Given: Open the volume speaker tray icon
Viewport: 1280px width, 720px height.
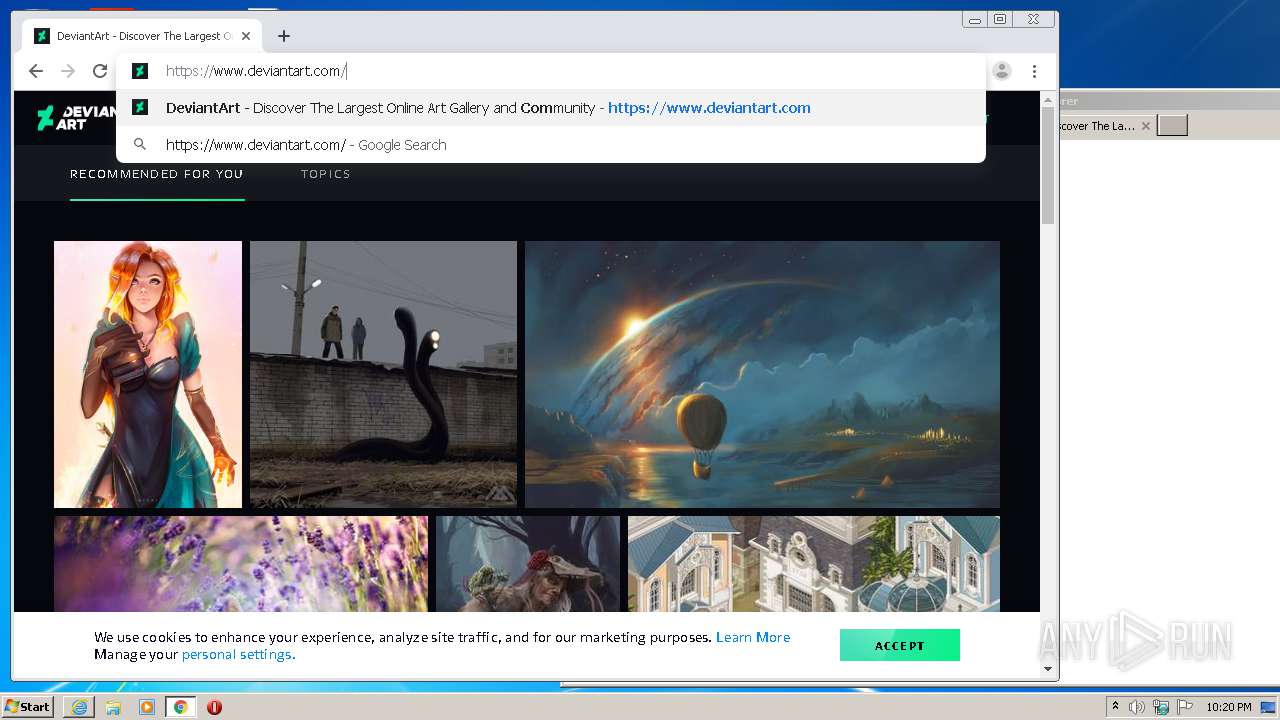Looking at the screenshot, I should point(1137,707).
